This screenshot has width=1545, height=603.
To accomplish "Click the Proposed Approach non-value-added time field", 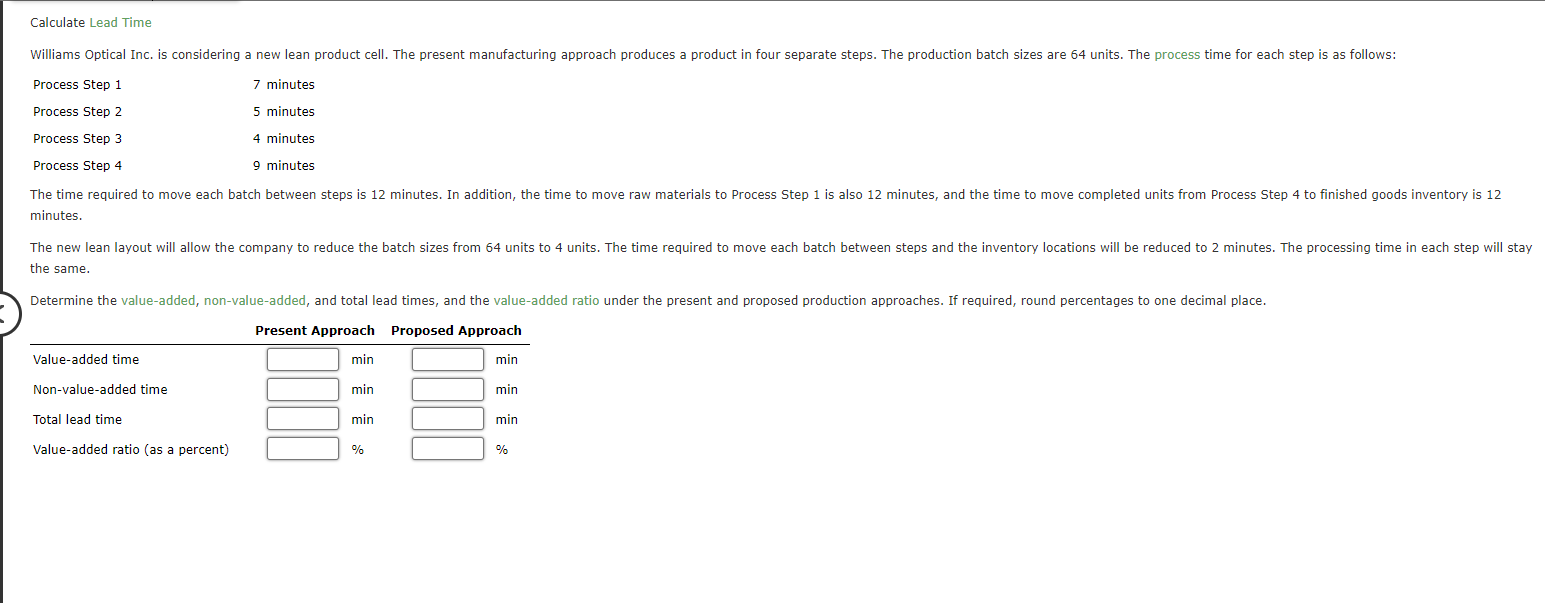I will pyautogui.click(x=447, y=389).
